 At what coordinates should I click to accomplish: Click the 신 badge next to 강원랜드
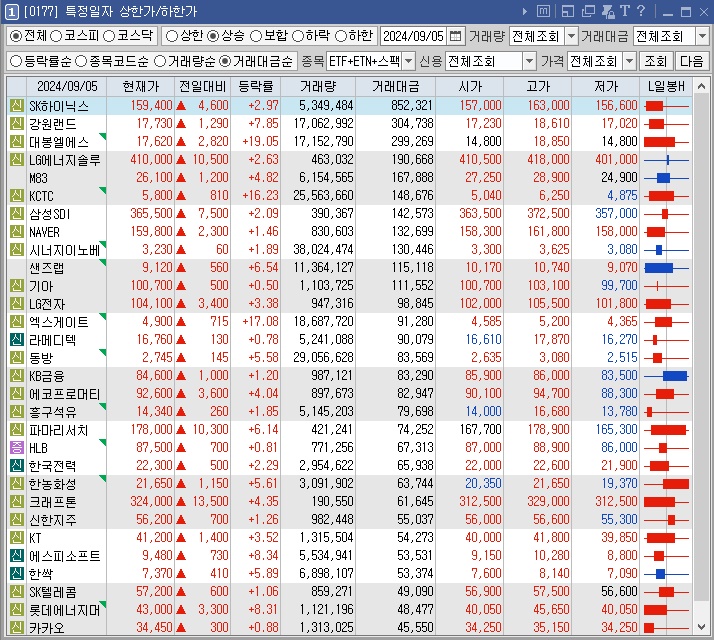click(x=17, y=124)
